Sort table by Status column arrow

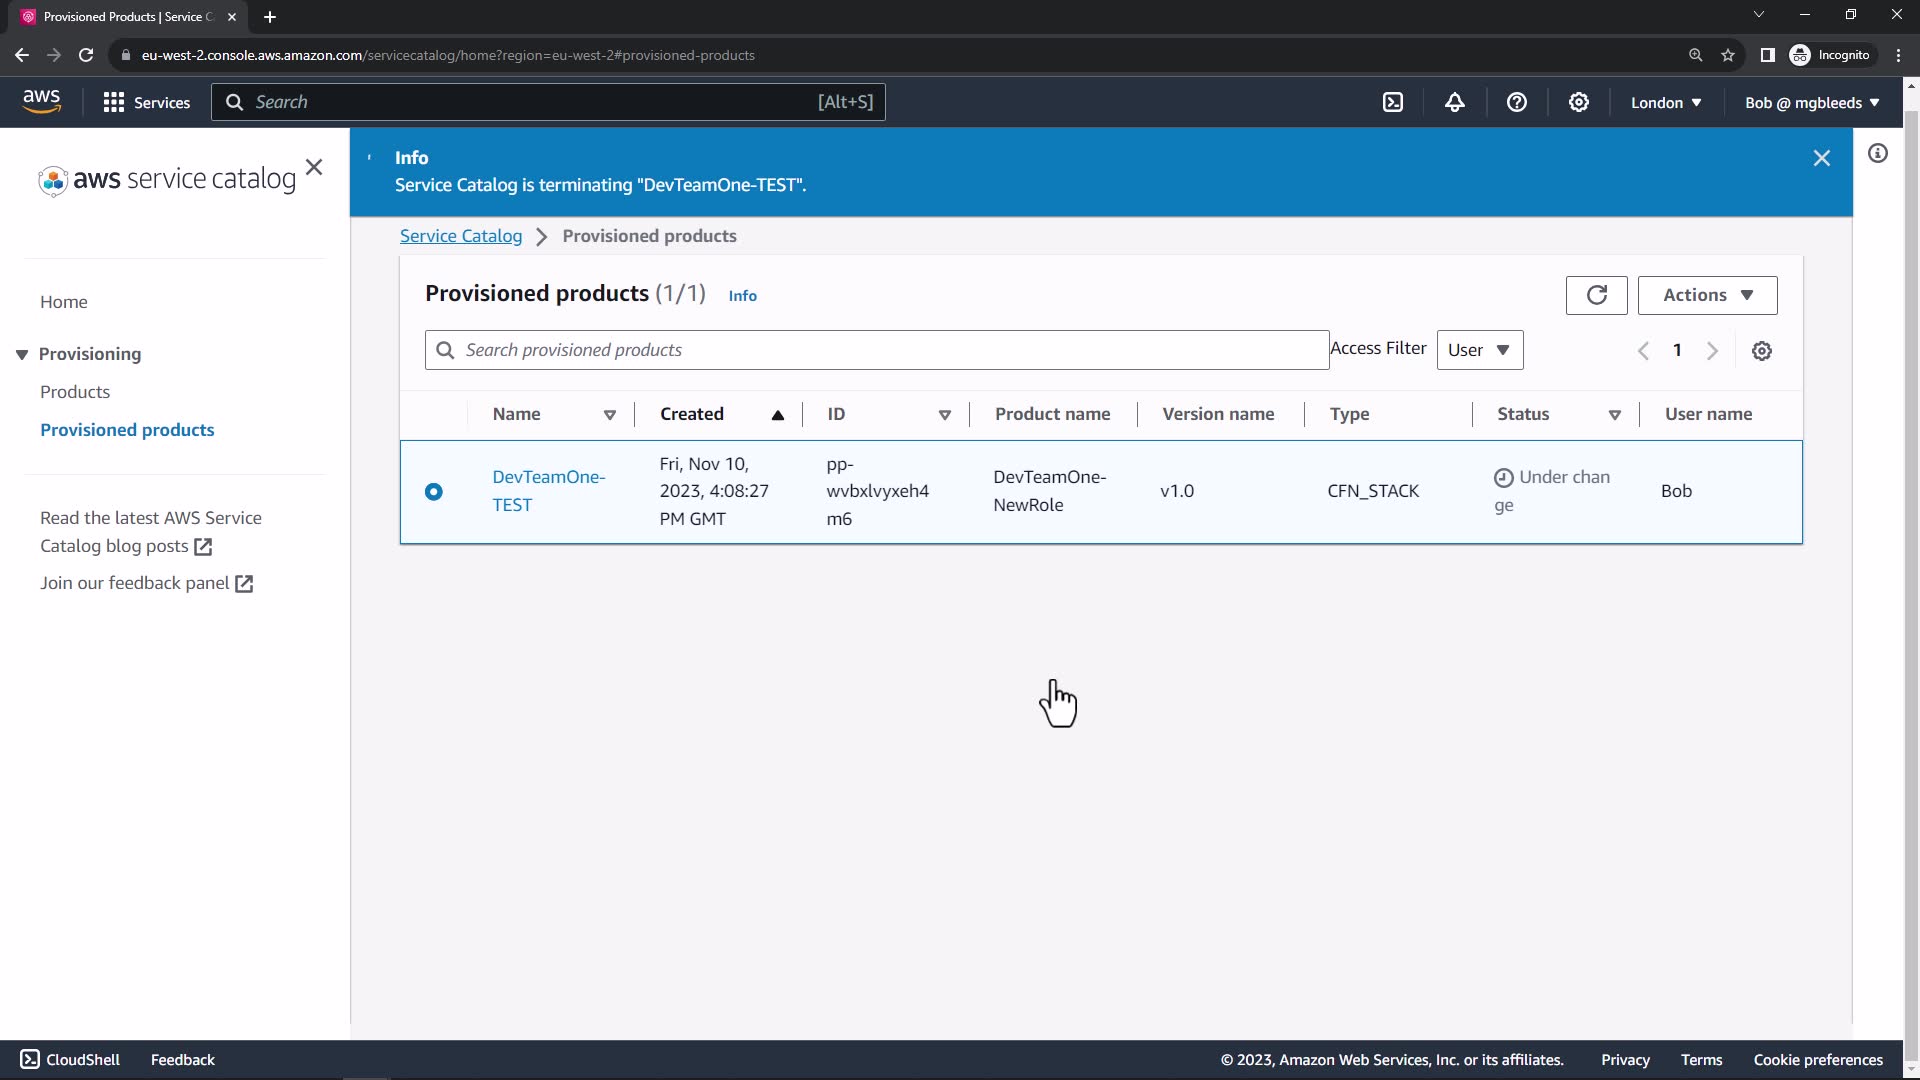(x=1614, y=415)
